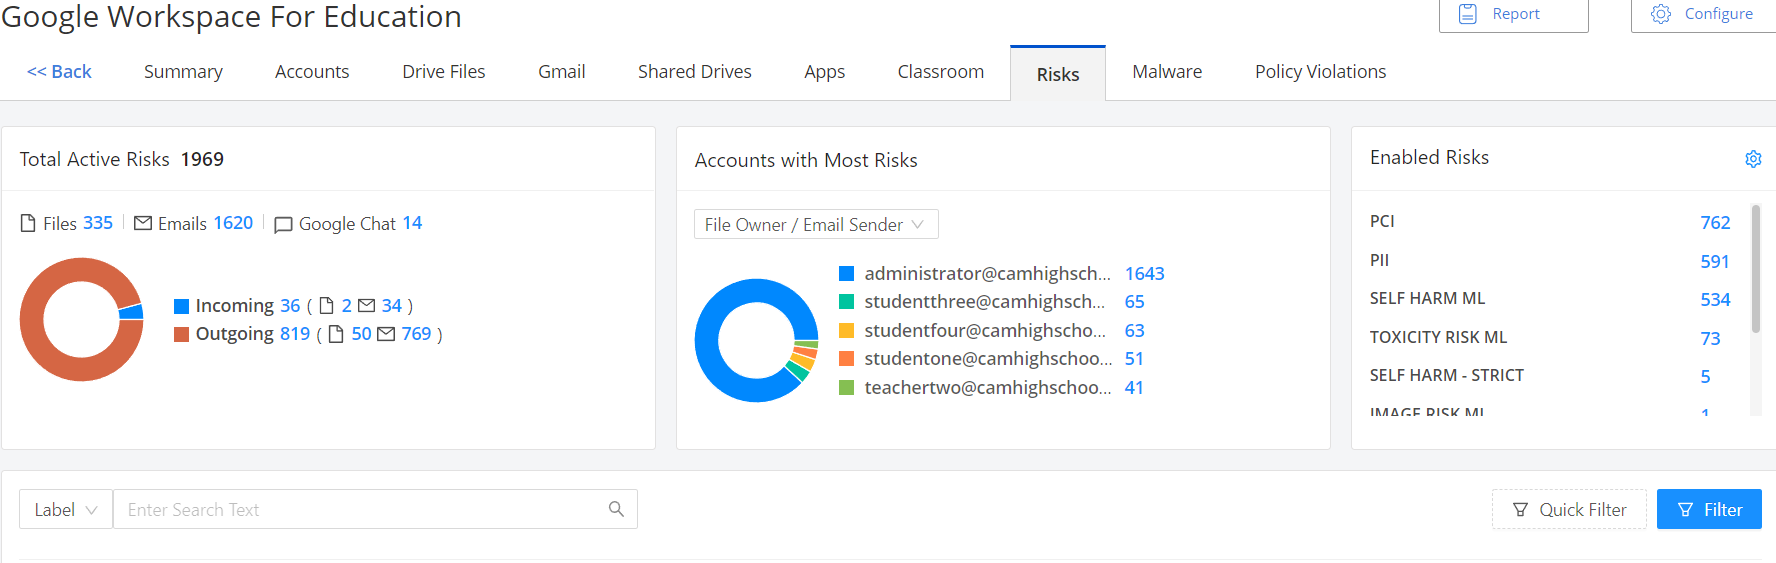
Task: Click the Google Chat bubble icon
Action: coord(283,225)
